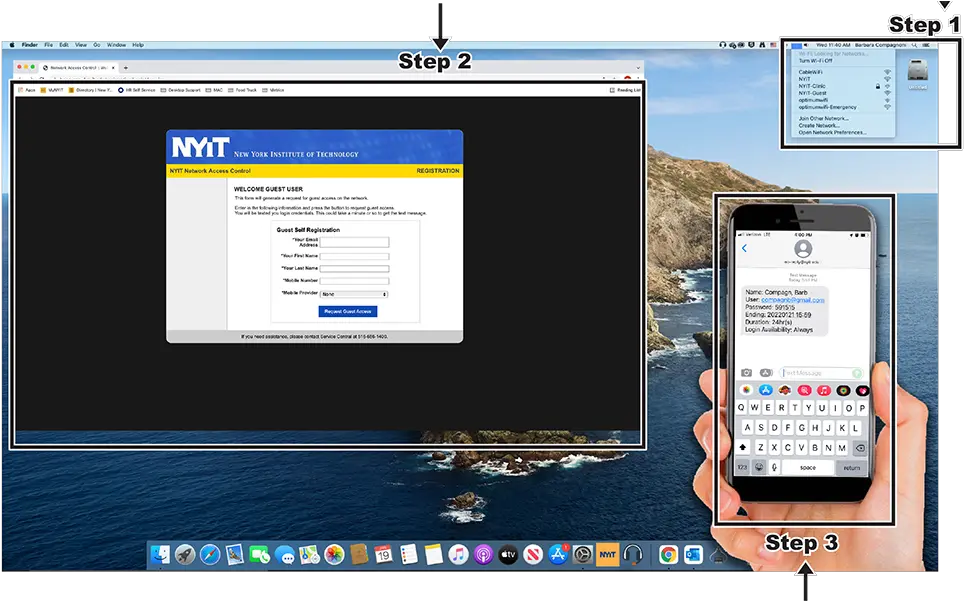Open a new browser tab with plus
This screenshot has height=601, width=964.
click(125, 67)
